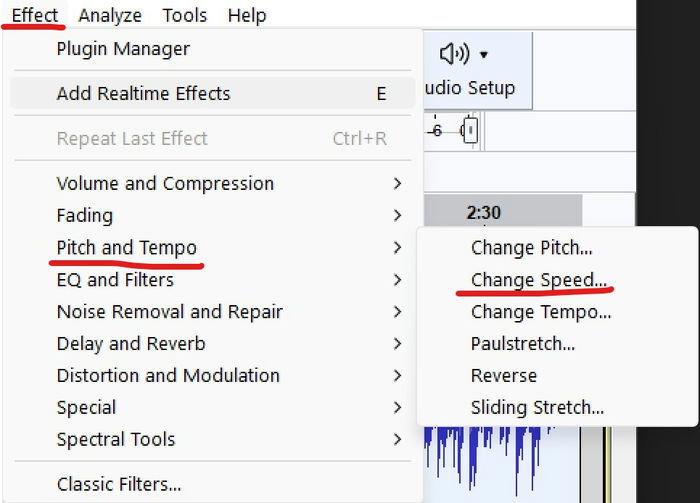Click the 2:30 mark on timeline ruler
700x503 pixels.
tap(483, 212)
